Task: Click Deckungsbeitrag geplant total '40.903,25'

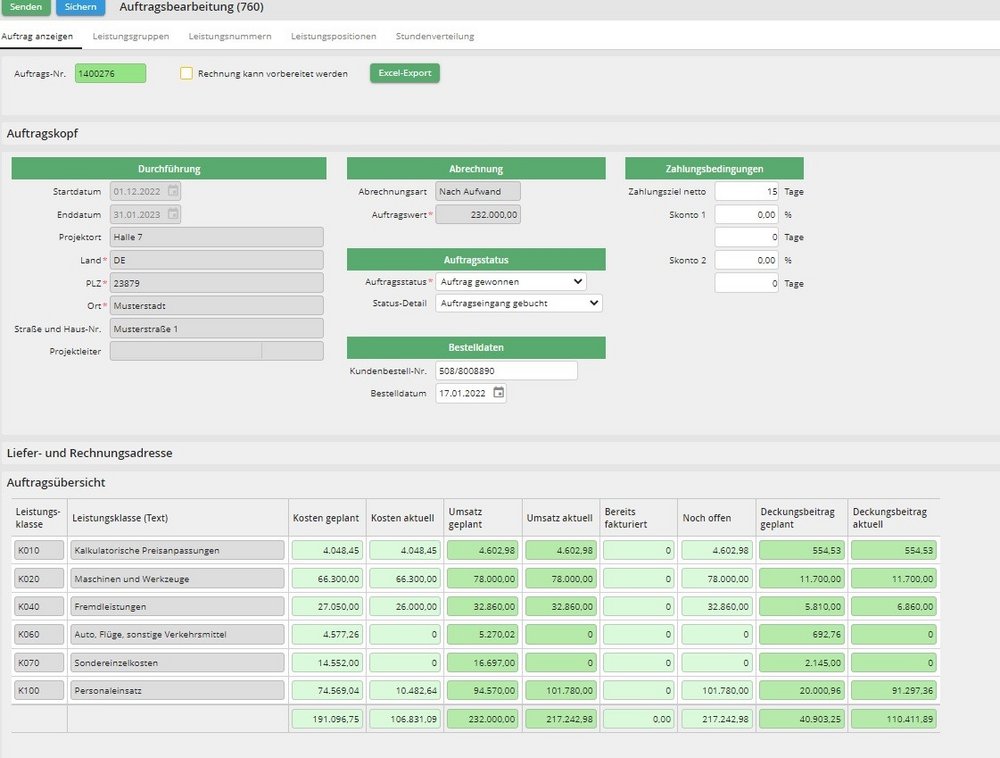Action: [802, 719]
